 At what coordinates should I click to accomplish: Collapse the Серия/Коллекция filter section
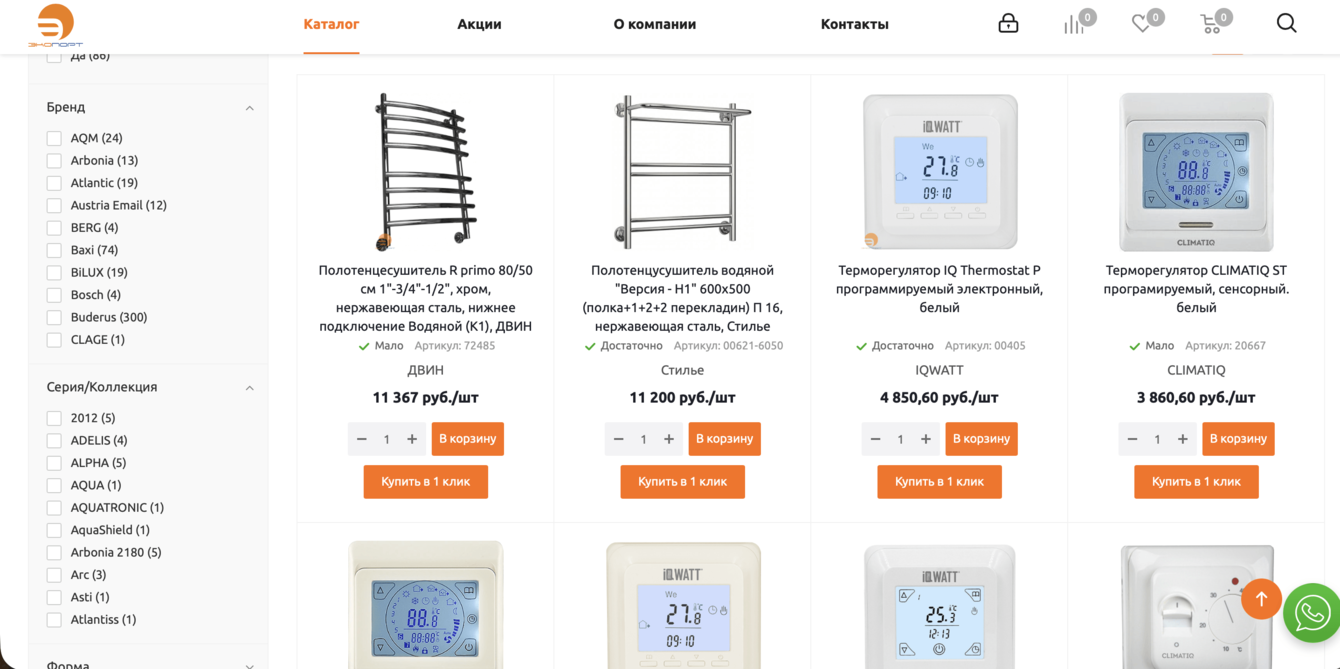pos(249,388)
